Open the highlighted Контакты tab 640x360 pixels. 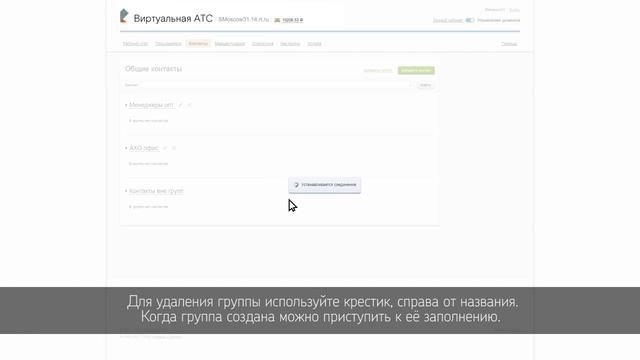198,44
